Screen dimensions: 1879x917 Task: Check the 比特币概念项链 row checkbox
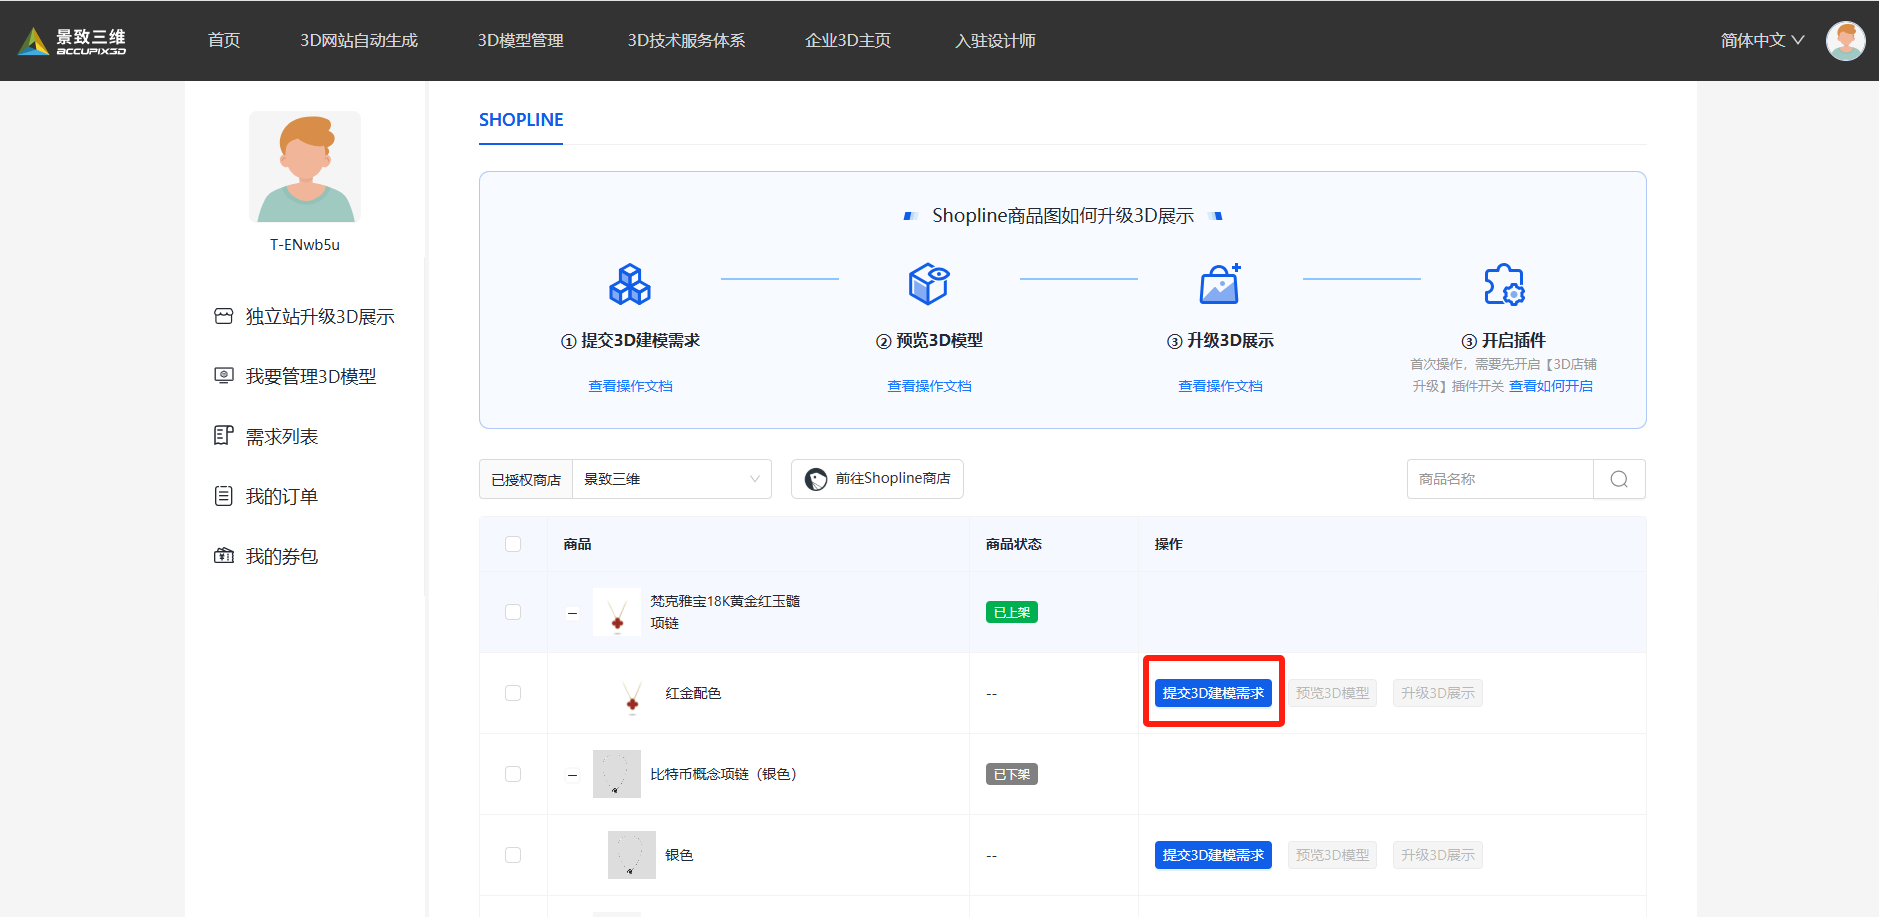(x=513, y=774)
